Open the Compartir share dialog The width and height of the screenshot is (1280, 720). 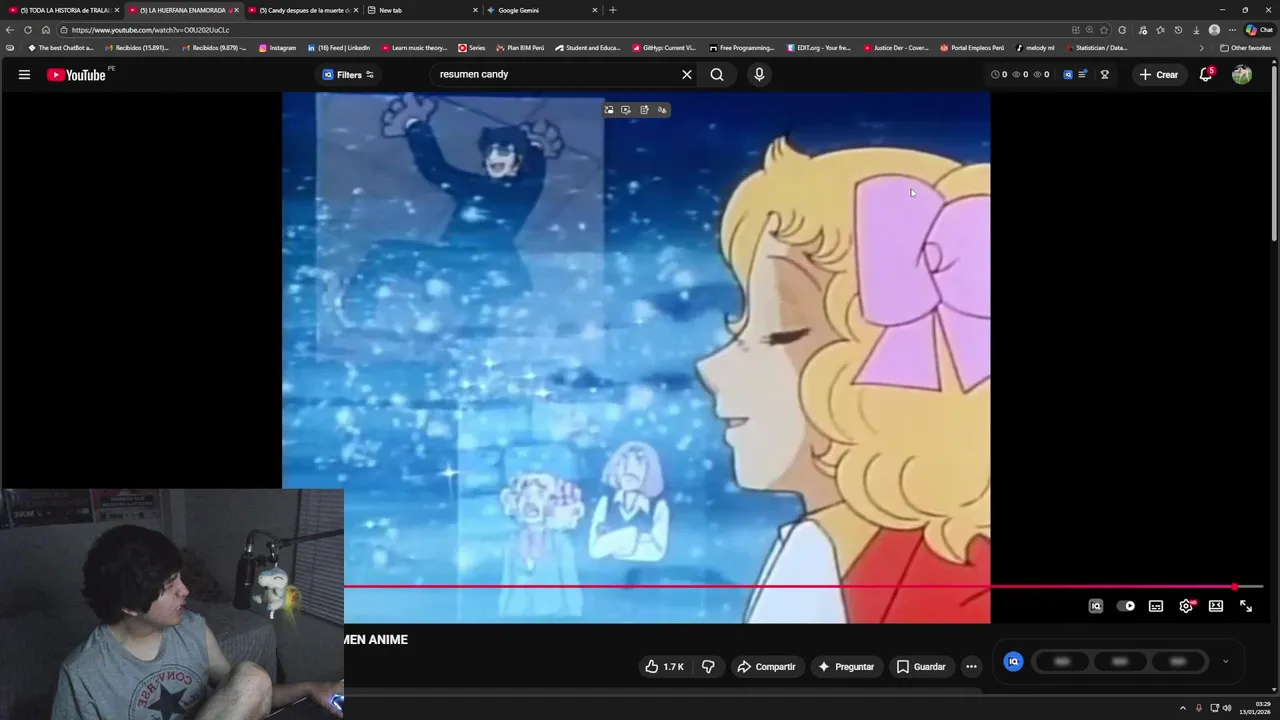click(x=766, y=667)
